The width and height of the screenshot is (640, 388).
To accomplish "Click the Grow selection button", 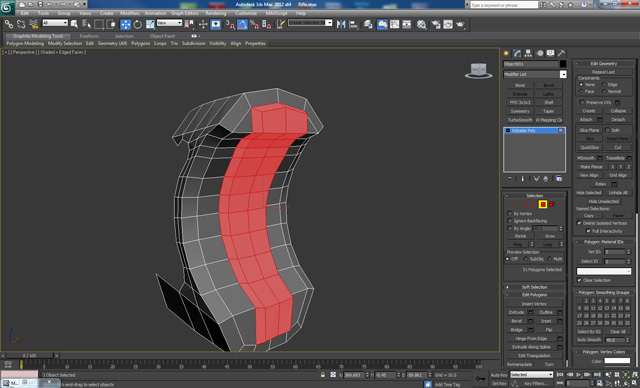I will click(x=550, y=236).
